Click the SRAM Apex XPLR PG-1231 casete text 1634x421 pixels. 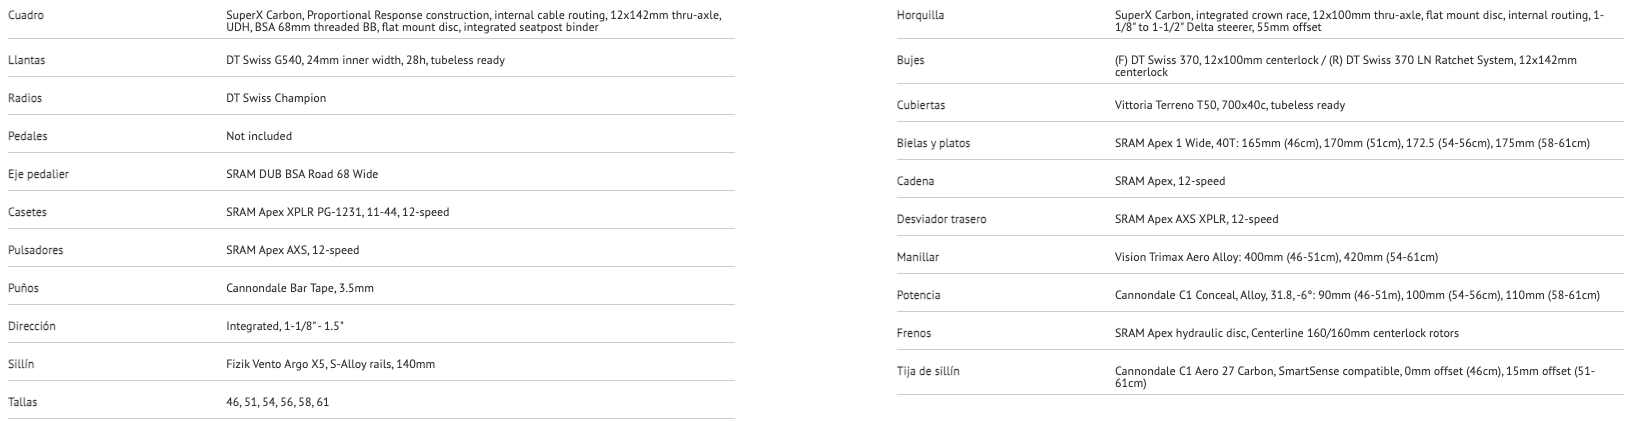337,212
